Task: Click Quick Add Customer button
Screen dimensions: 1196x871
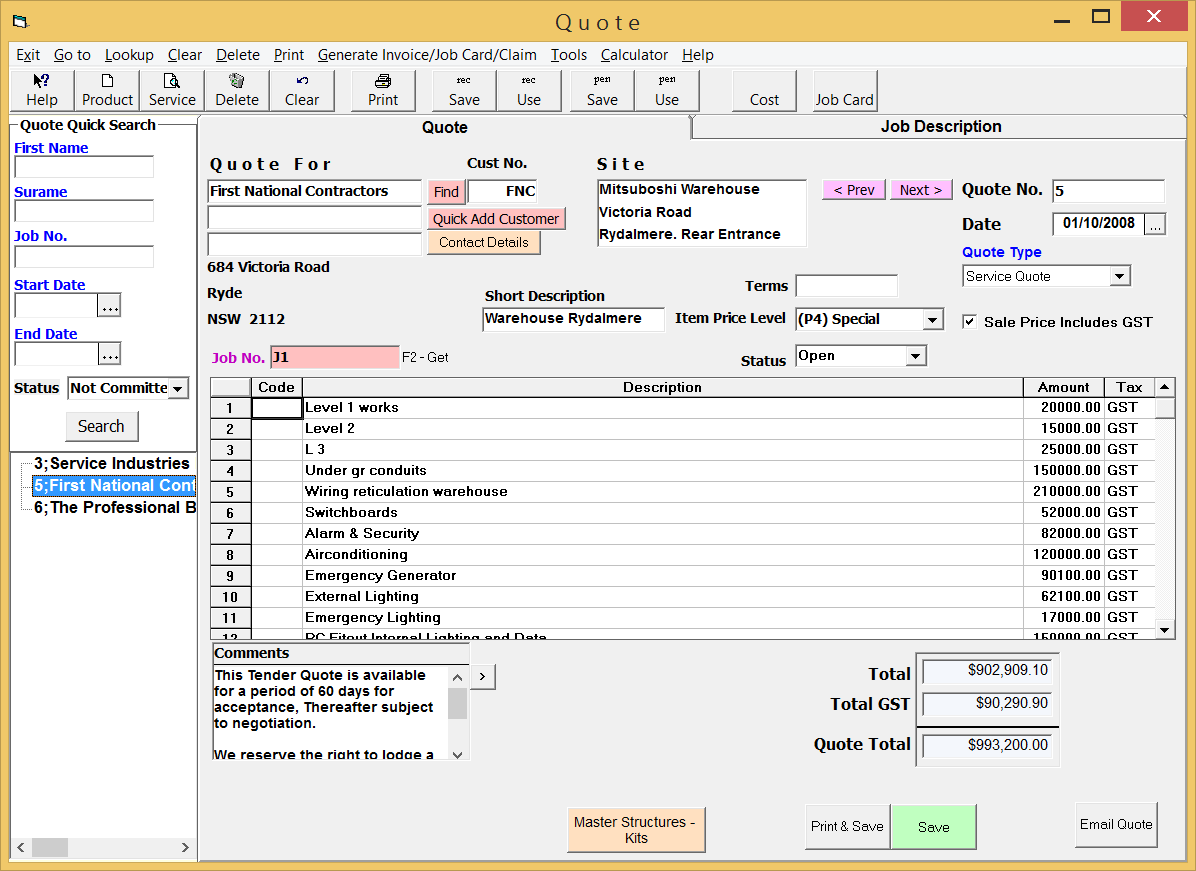Action: point(496,219)
